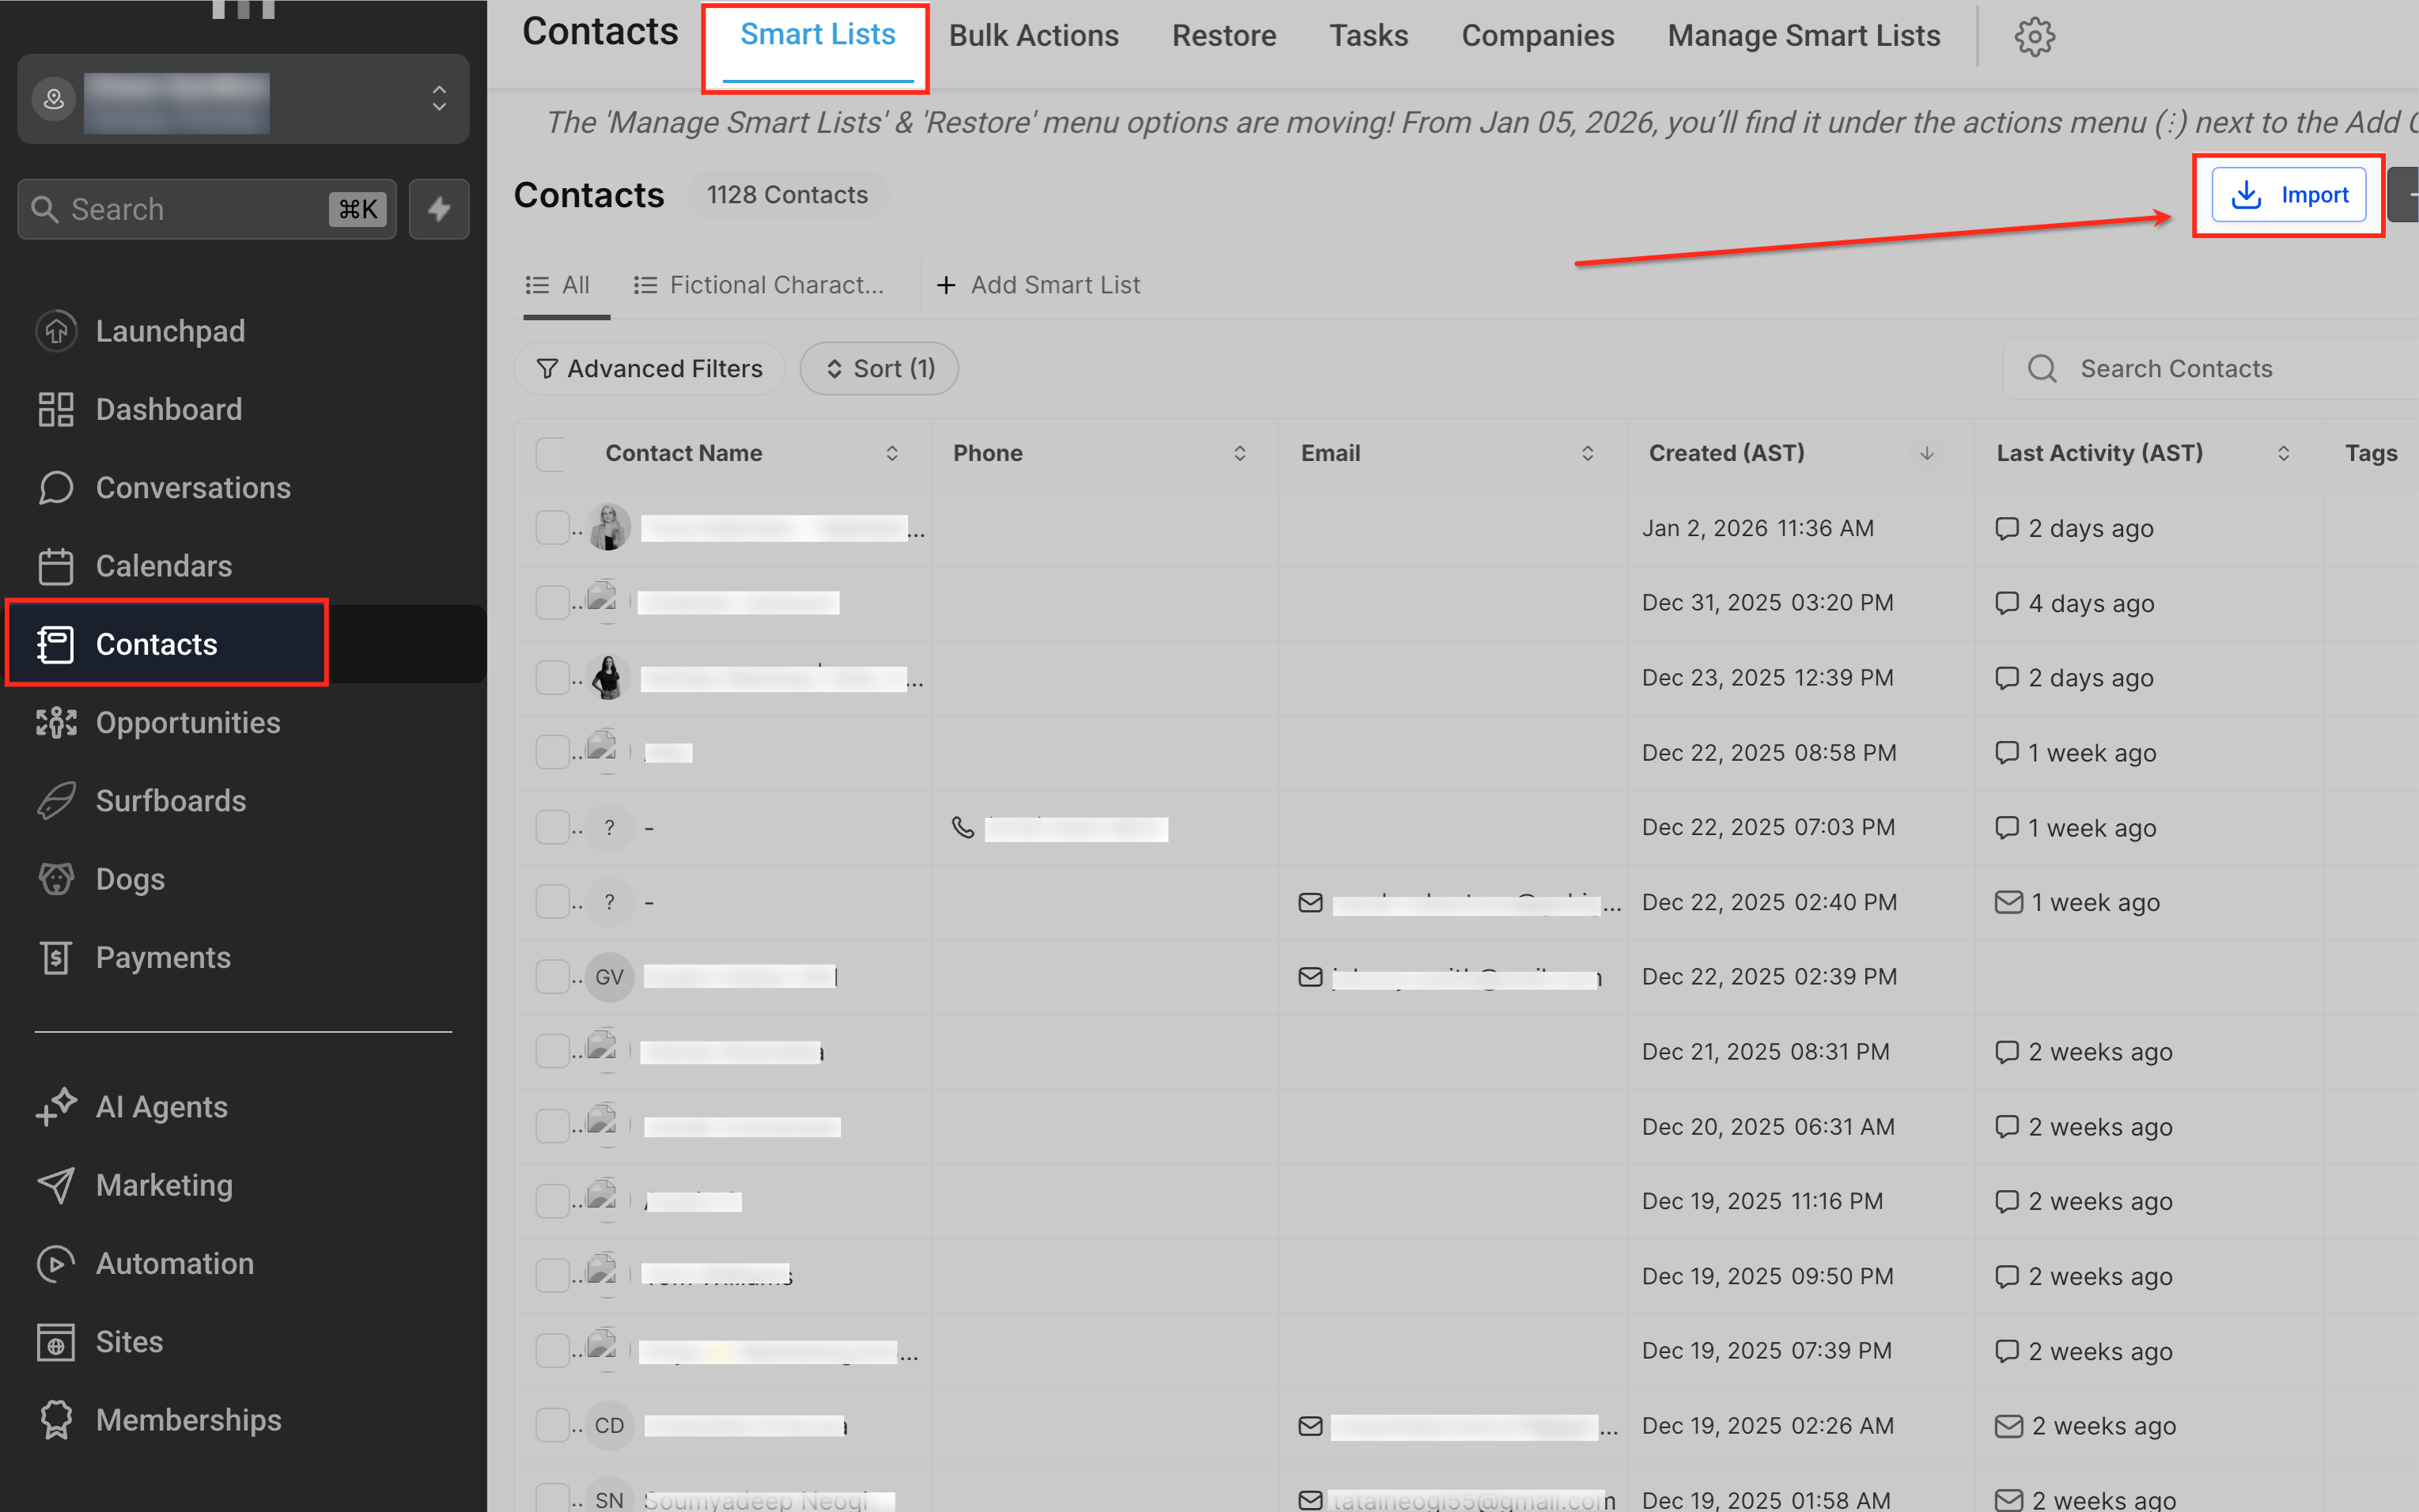Screen dimensions: 2419x1512
Task: Sort by the Contact Name column arrows
Action: (x=891, y=453)
